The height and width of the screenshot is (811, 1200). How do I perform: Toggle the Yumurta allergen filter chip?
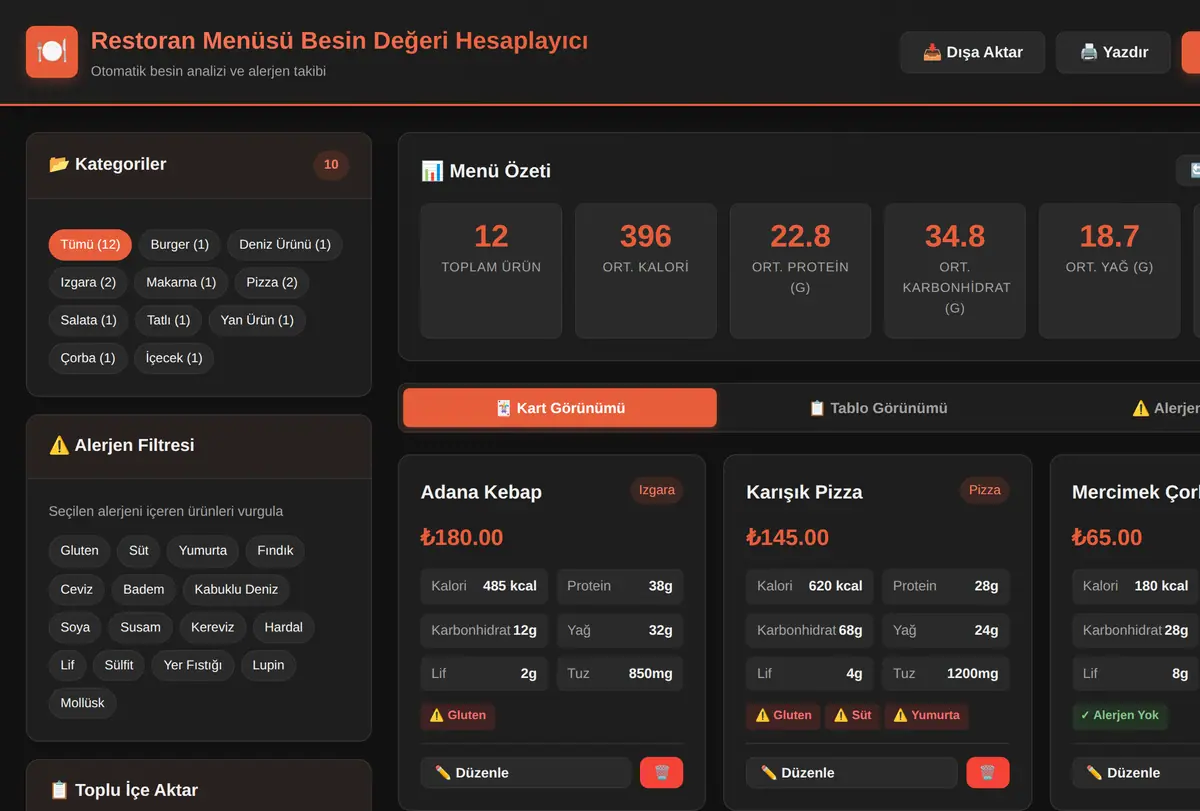[x=203, y=550]
